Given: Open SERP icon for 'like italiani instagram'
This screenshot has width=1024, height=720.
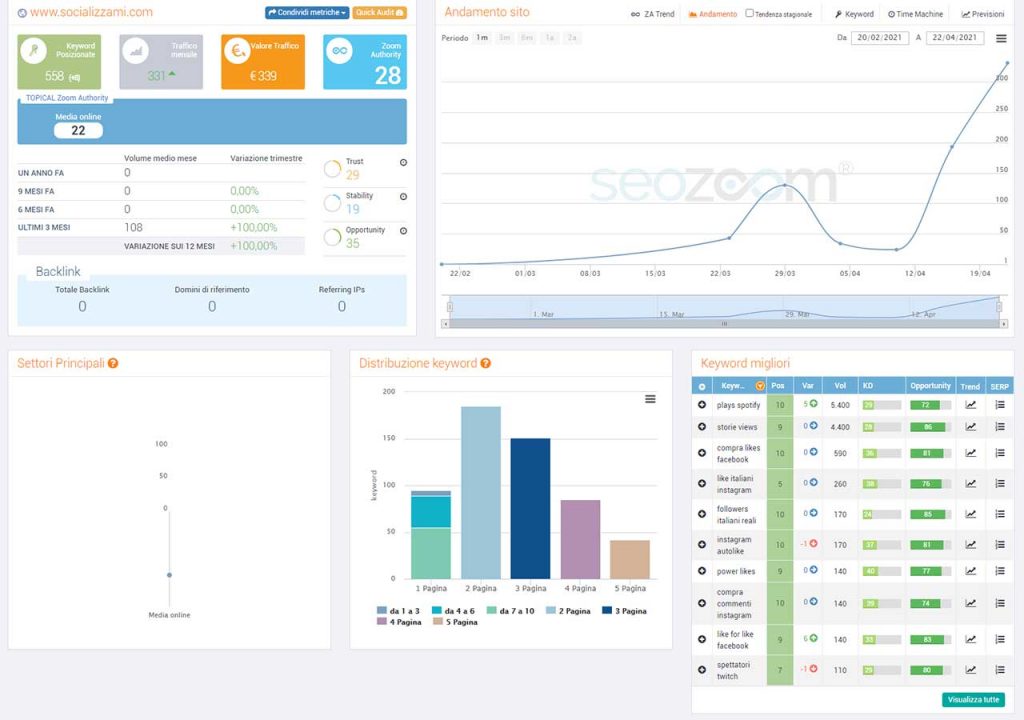Looking at the screenshot, I should point(1000,483).
